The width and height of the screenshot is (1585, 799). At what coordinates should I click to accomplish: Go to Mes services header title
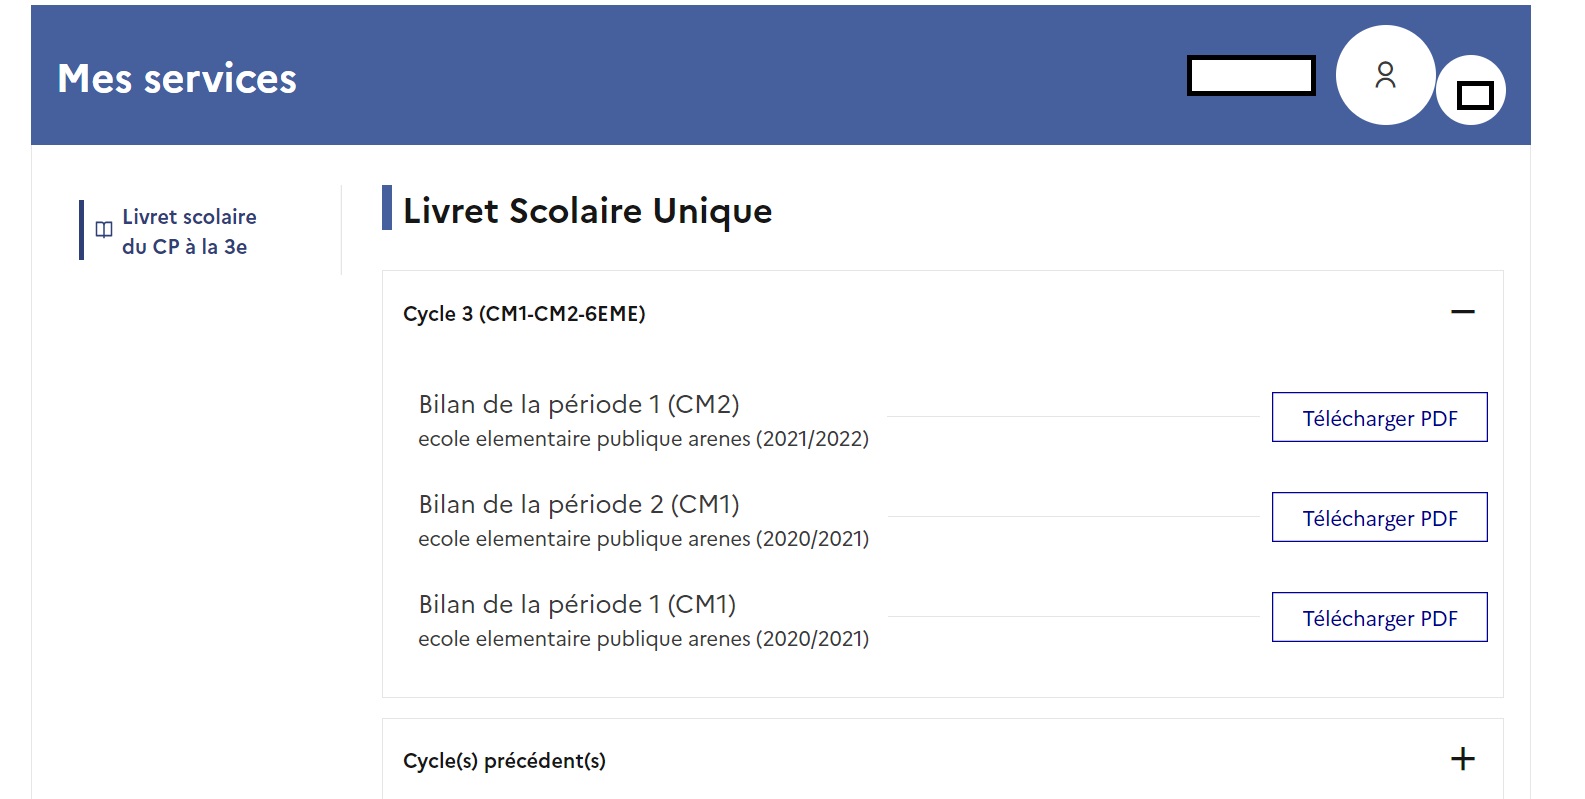[177, 79]
